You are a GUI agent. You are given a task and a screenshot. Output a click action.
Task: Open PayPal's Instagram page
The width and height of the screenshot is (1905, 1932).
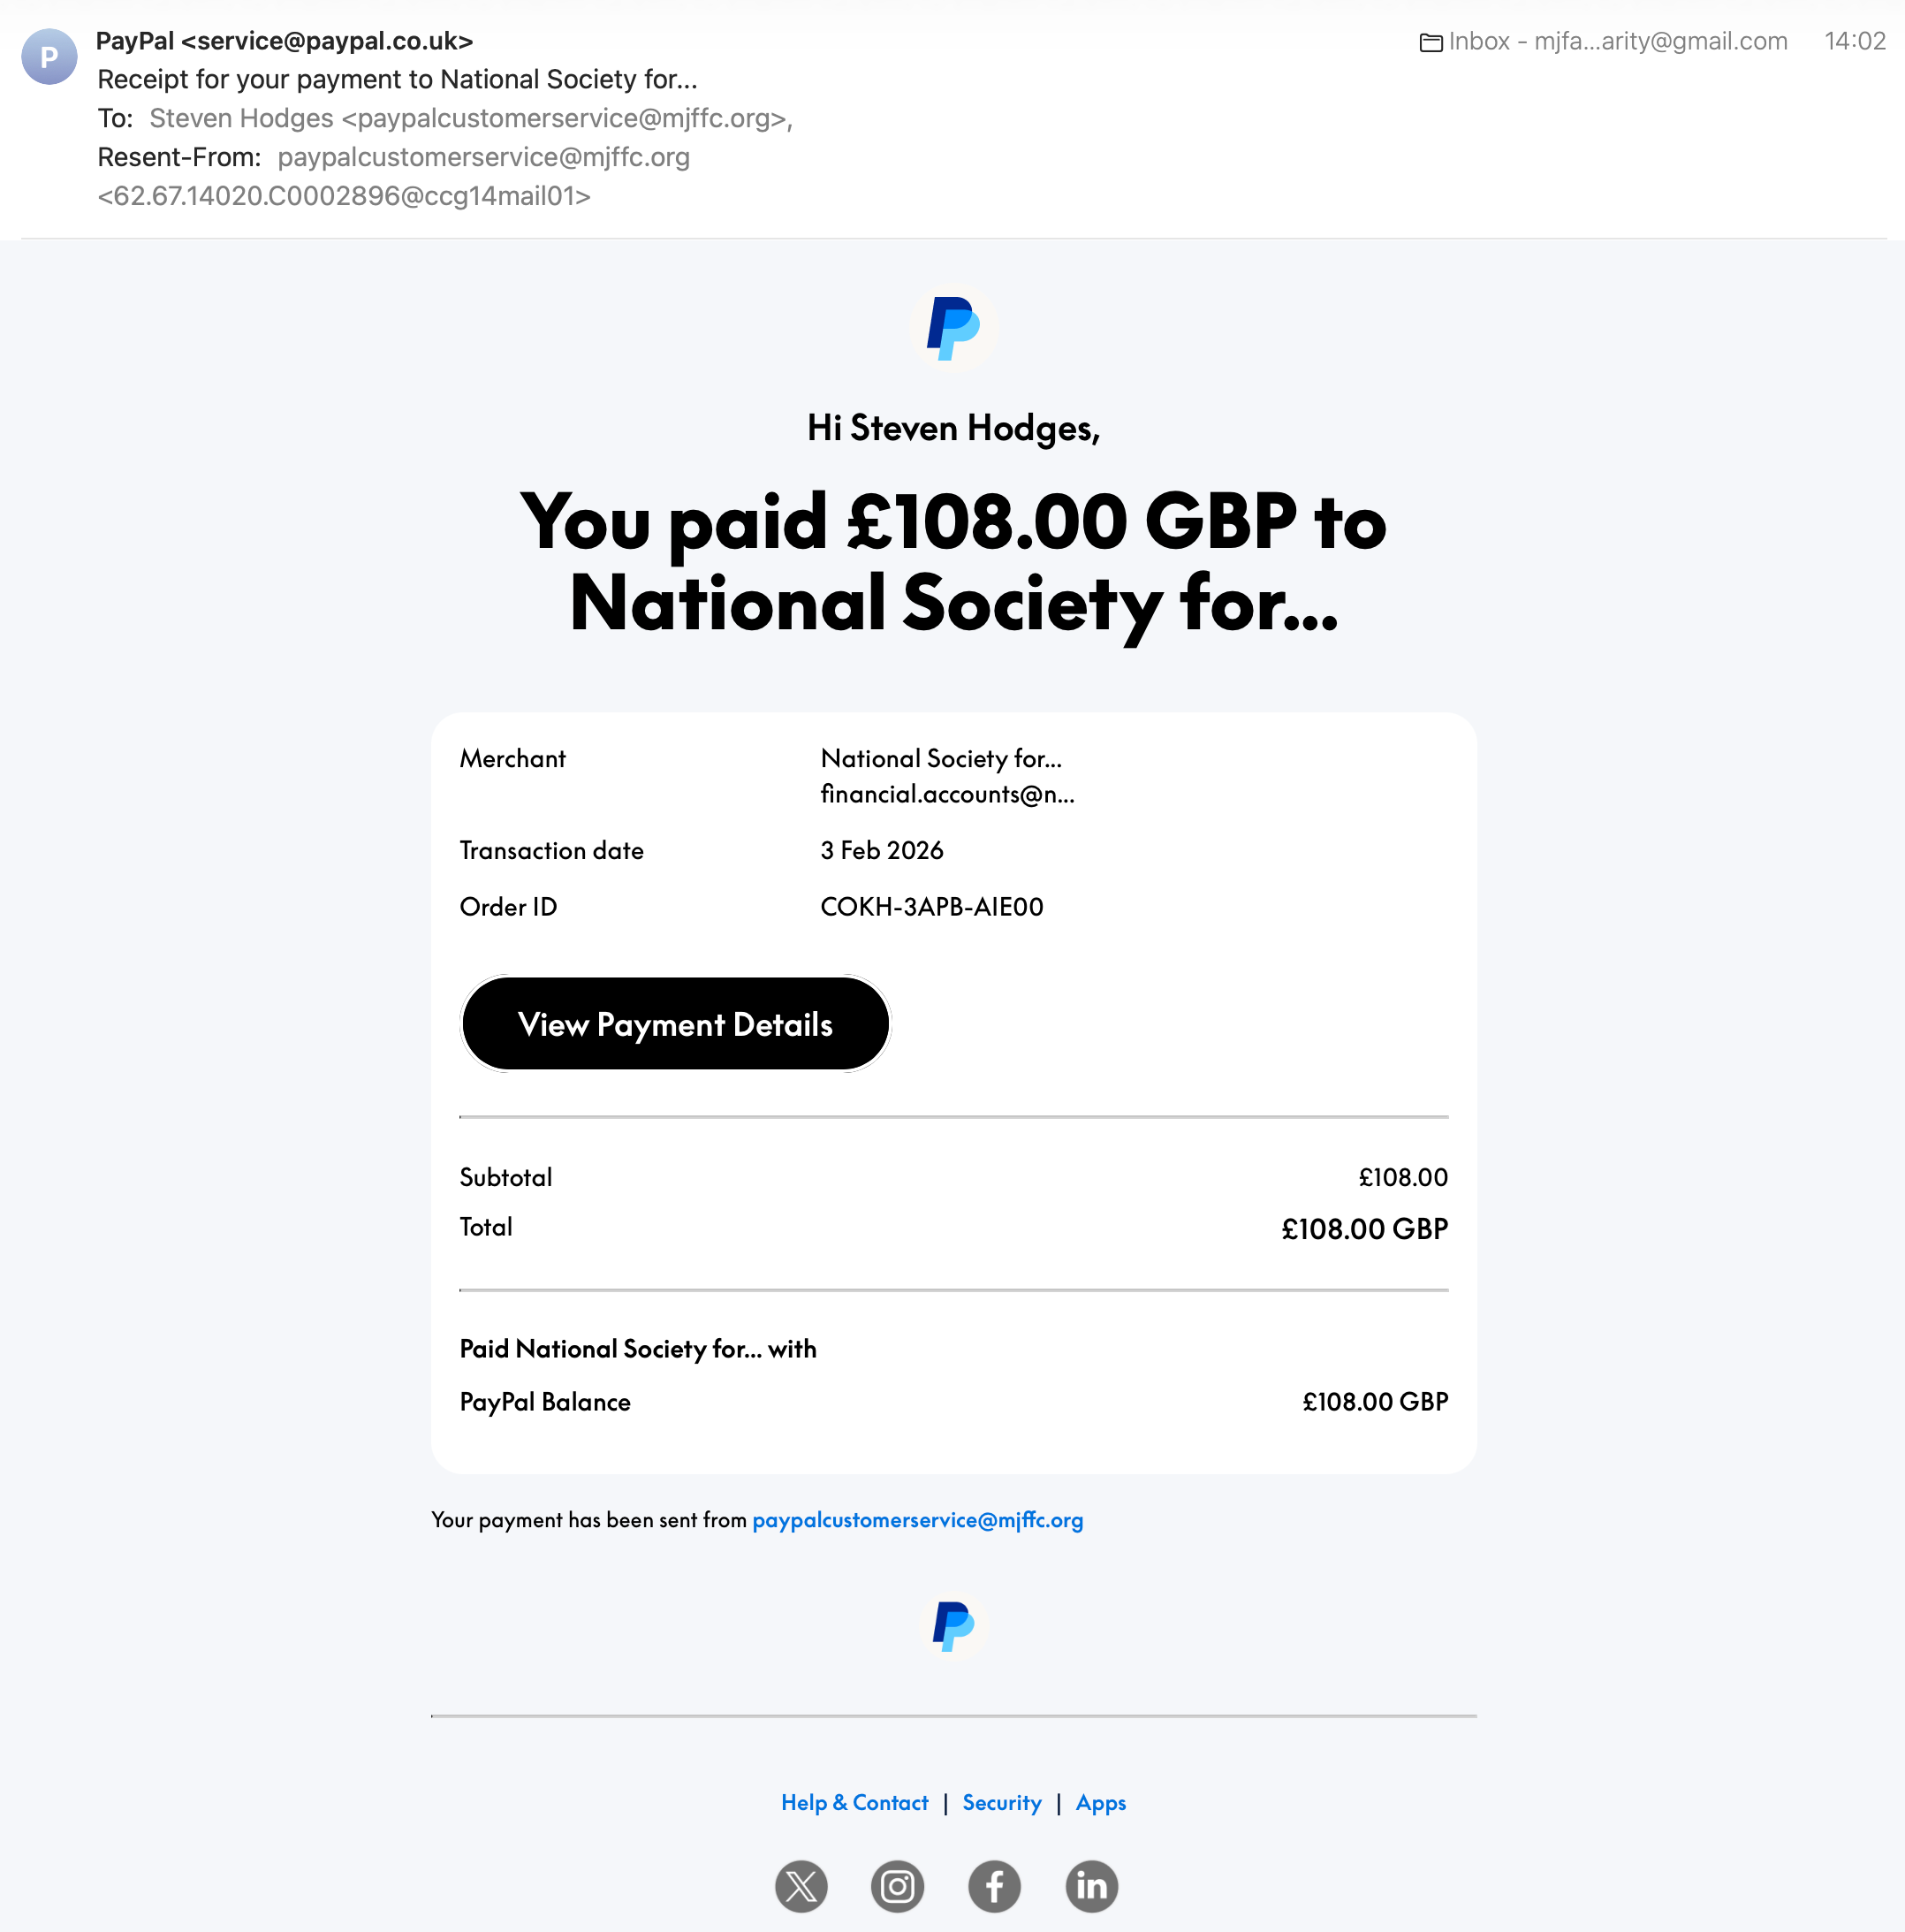tap(897, 1886)
